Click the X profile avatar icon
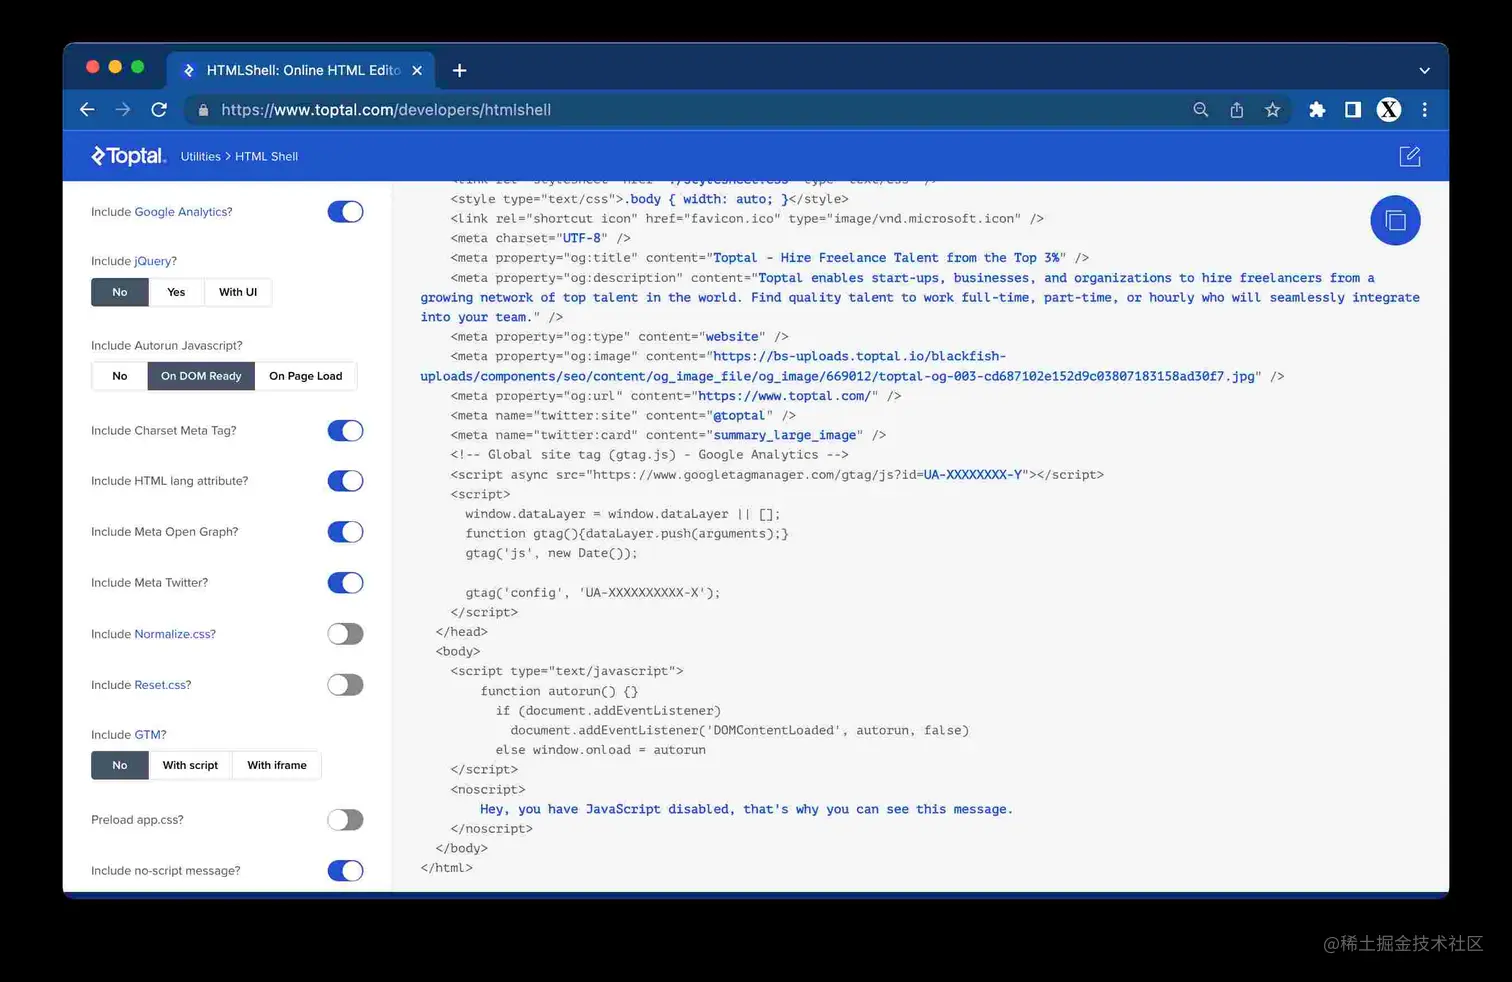 (x=1388, y=110)
